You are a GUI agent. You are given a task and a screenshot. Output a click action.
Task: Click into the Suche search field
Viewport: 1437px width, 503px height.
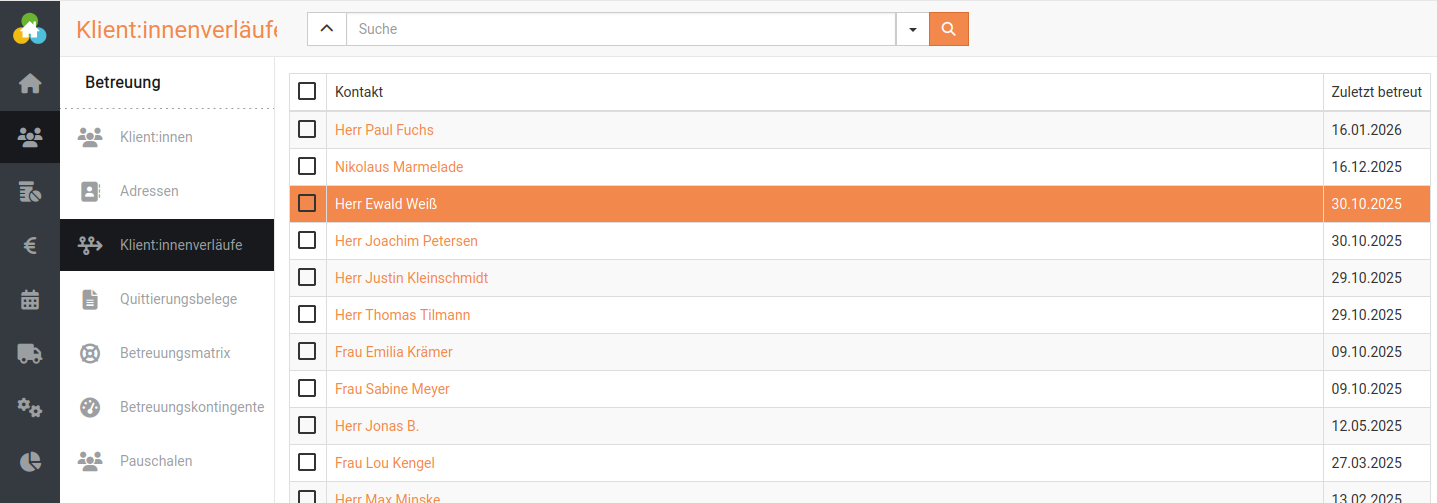click(x=620, y=29)
